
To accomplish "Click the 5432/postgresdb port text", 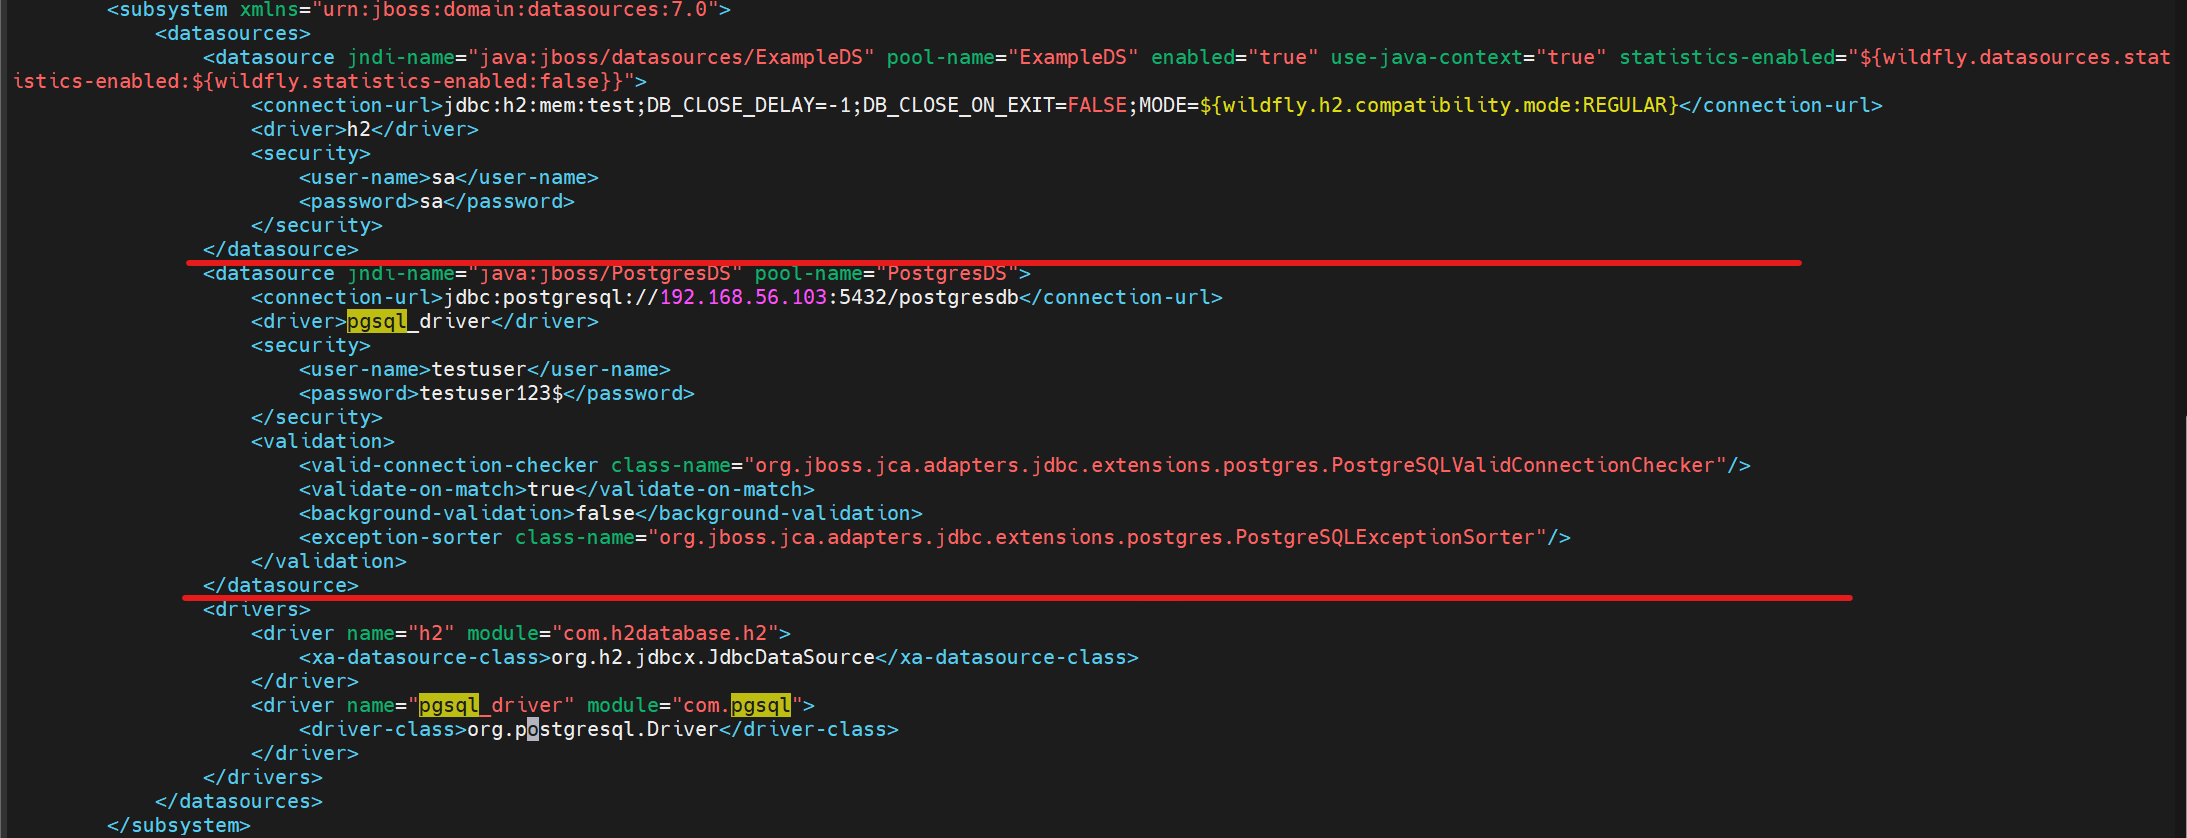I will (929, 298).
